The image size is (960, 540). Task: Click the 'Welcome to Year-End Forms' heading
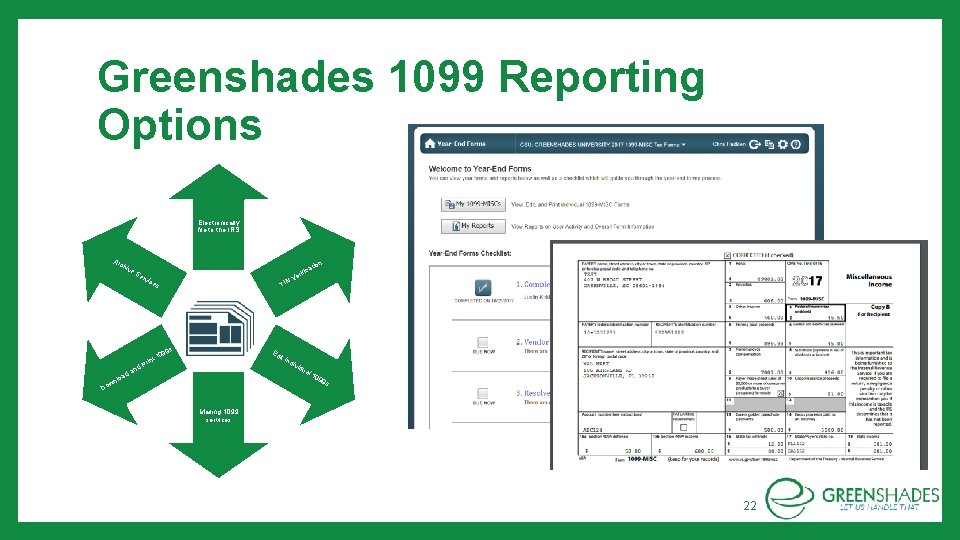coord(479,168)
